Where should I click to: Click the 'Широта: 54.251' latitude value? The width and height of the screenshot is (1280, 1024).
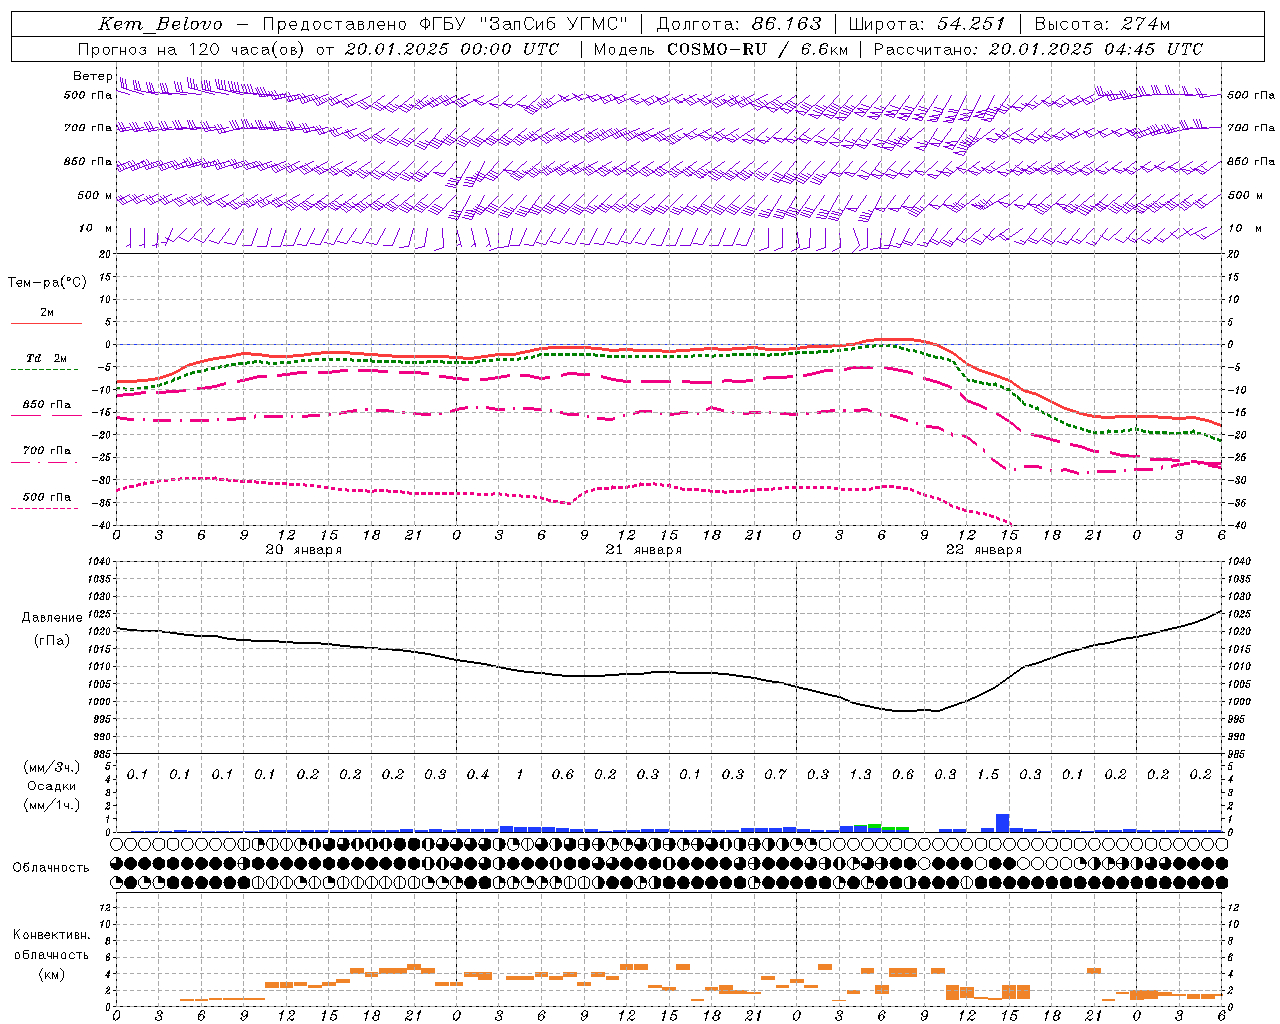pos(928,24)
